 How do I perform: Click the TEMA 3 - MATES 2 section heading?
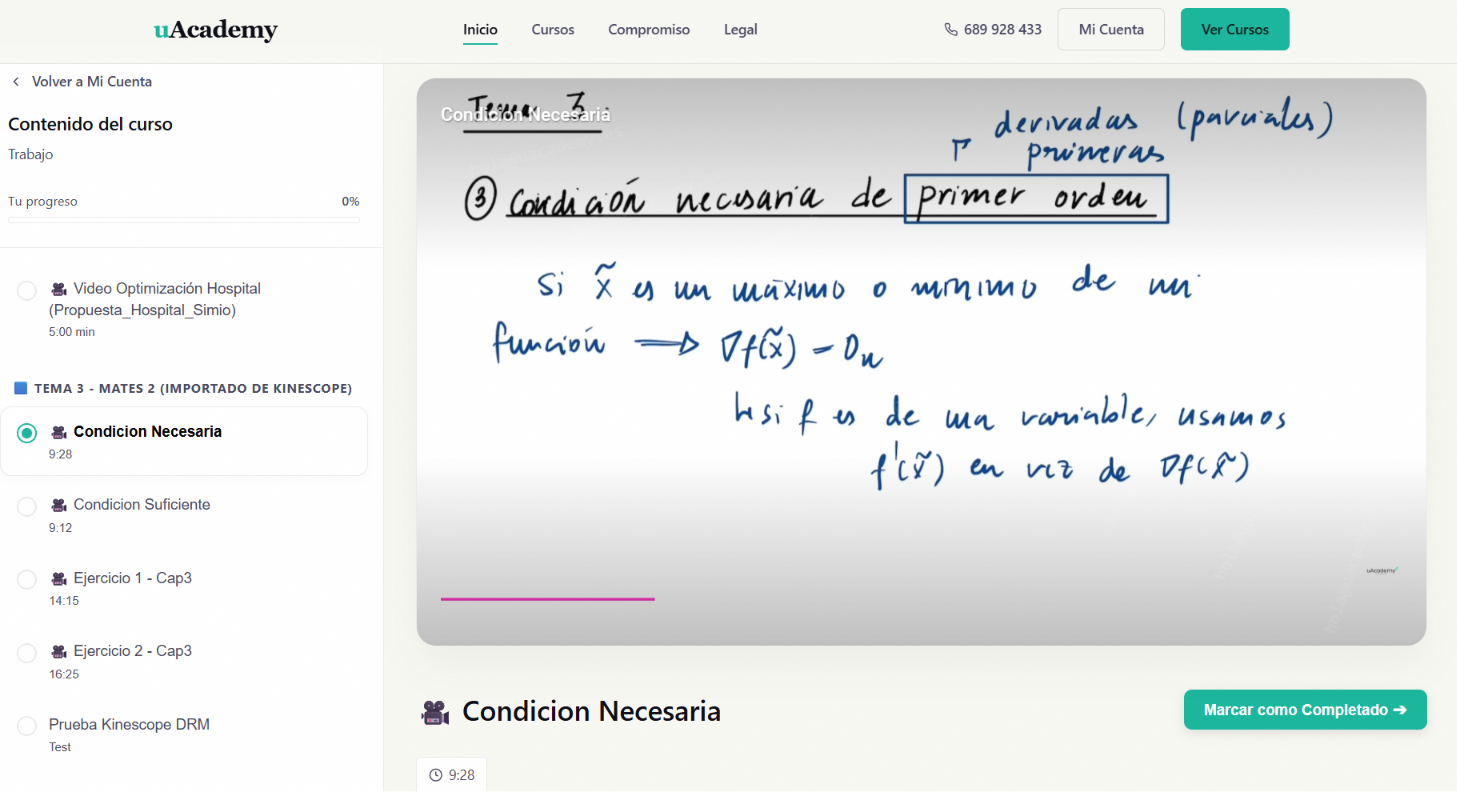(193, 388)
